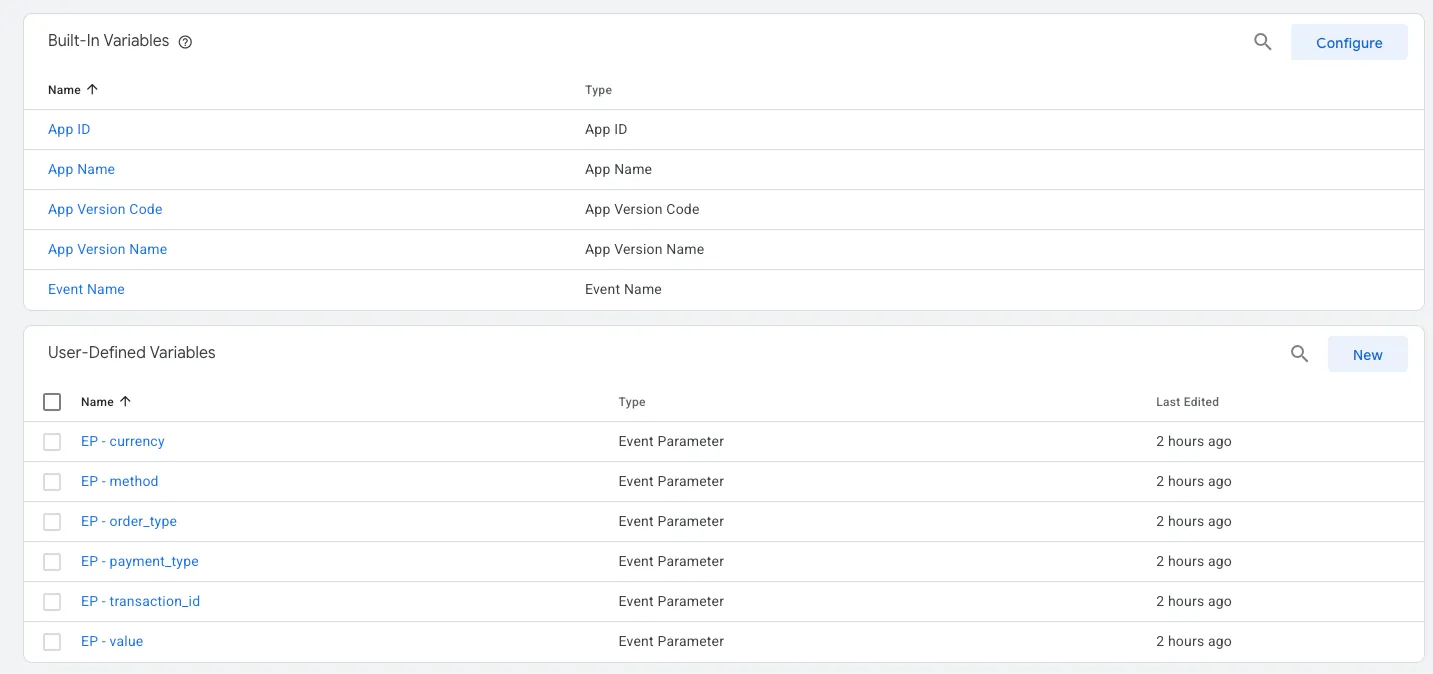Open App Version Name variable link

point(107,249)
